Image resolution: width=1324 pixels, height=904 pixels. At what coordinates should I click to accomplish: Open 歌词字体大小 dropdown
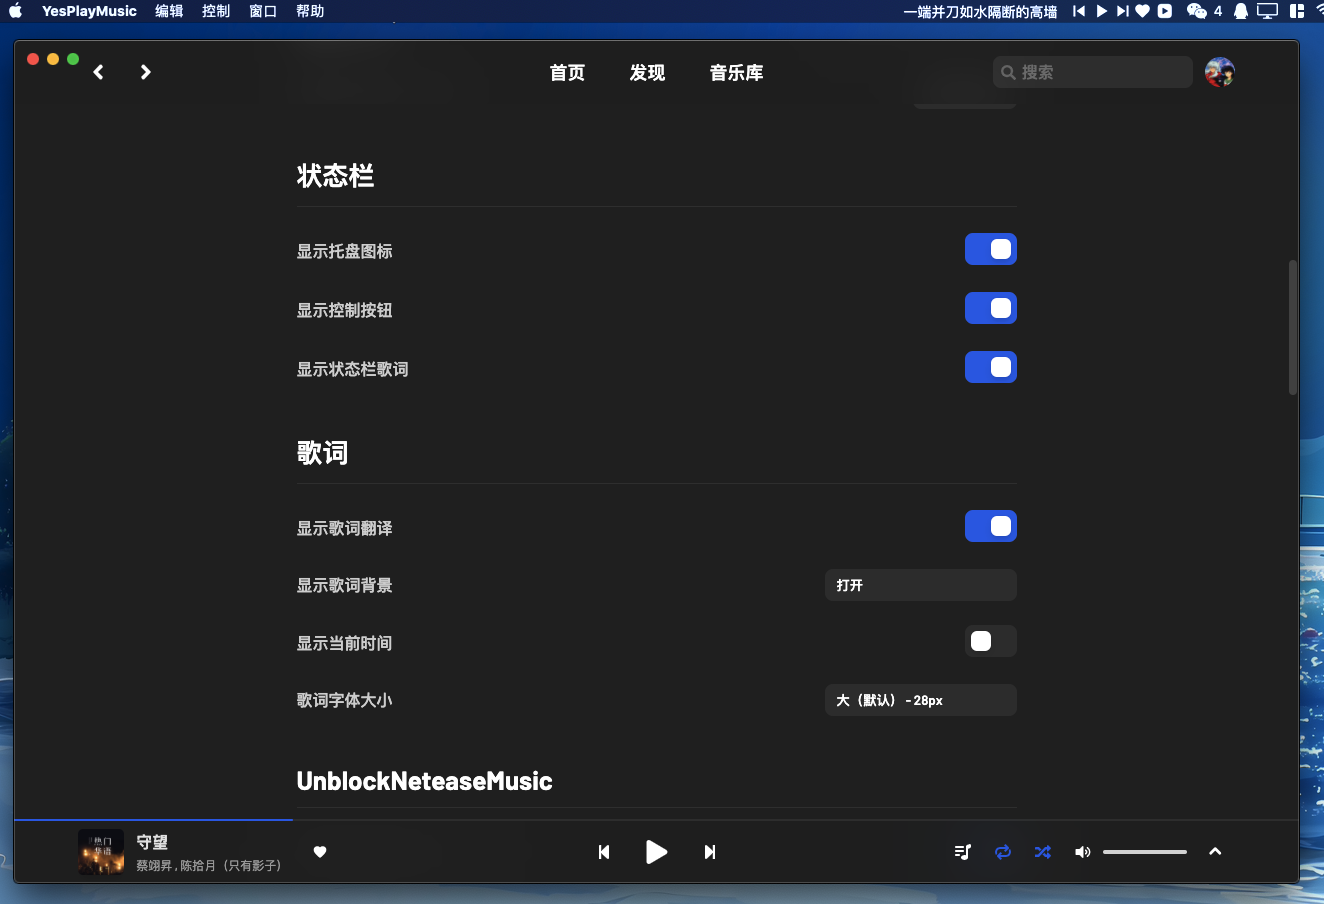921,700
